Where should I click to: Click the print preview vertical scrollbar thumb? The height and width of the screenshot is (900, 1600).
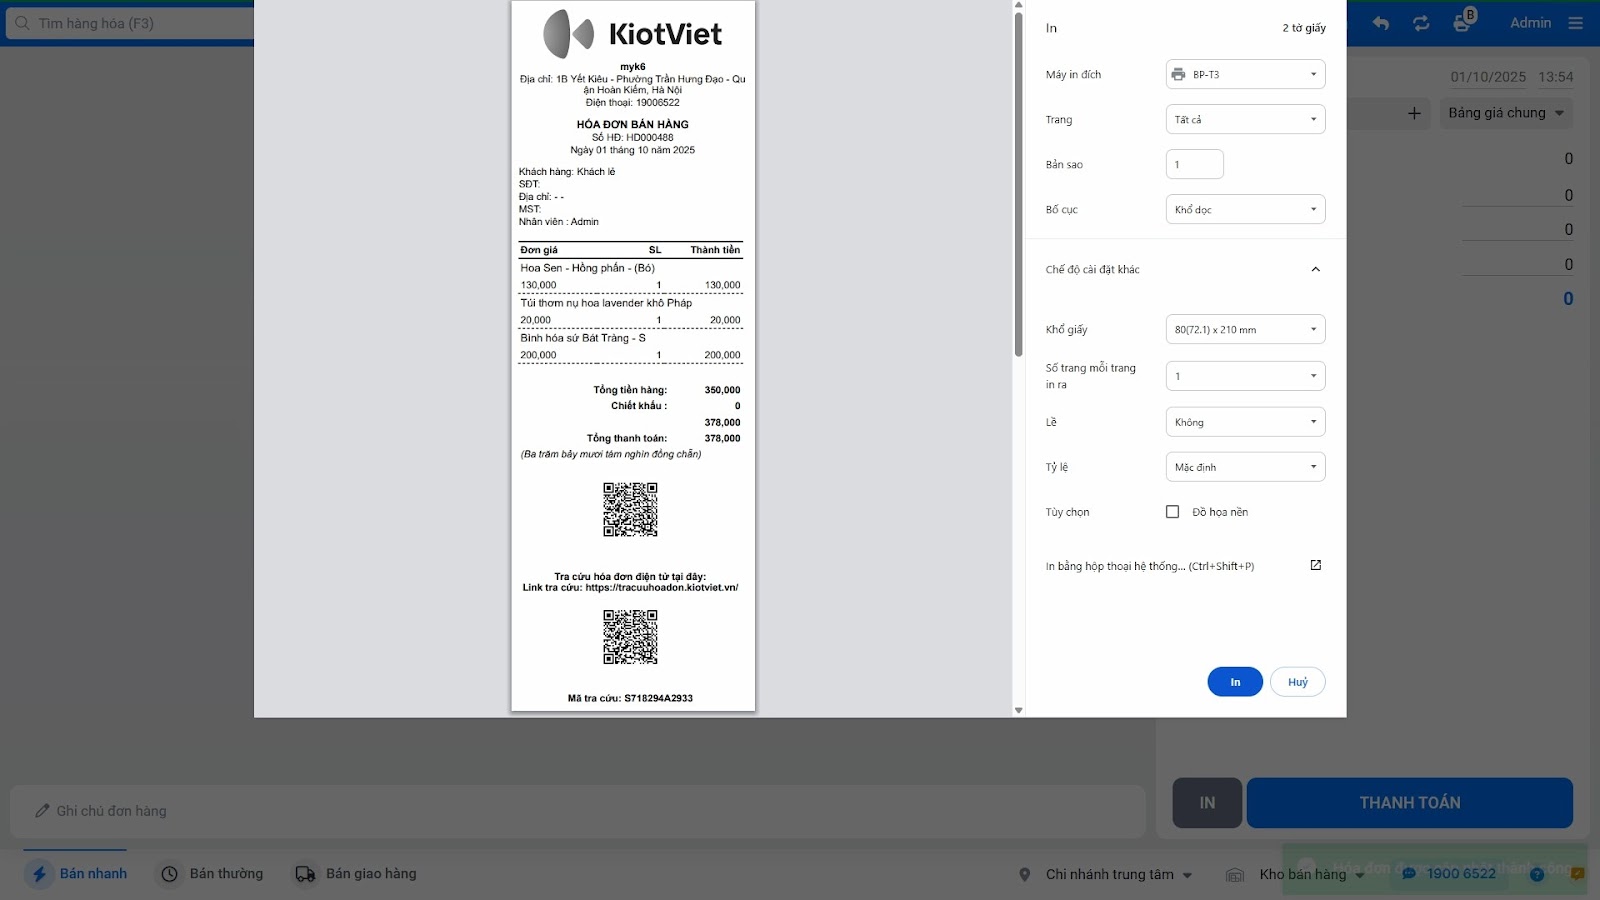click(1018, 185)
